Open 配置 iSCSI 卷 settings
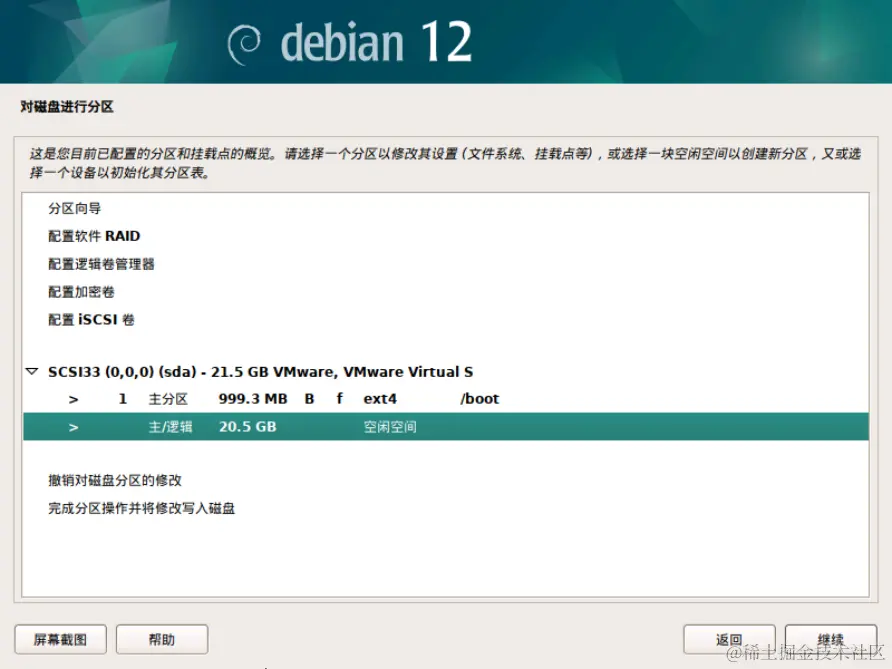Screen dimensions: 892x669 [x=90, y=320]
